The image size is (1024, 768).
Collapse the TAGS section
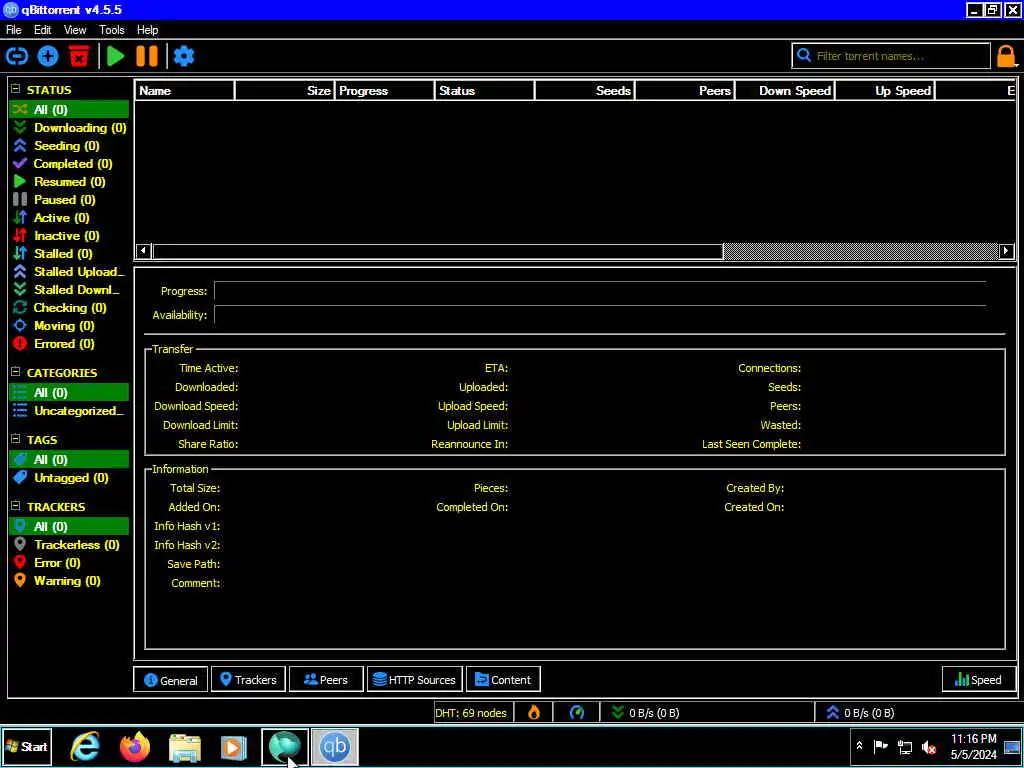(x=16, y=440)
